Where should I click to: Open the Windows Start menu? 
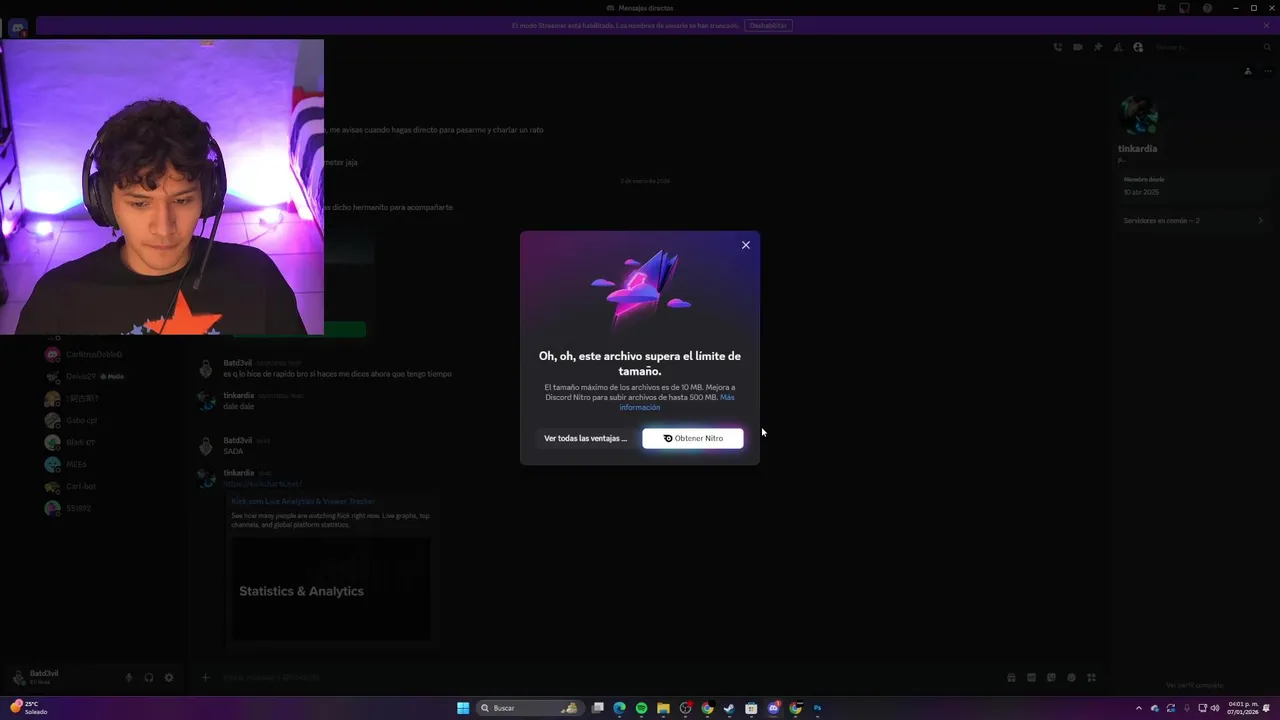point(463,708)
